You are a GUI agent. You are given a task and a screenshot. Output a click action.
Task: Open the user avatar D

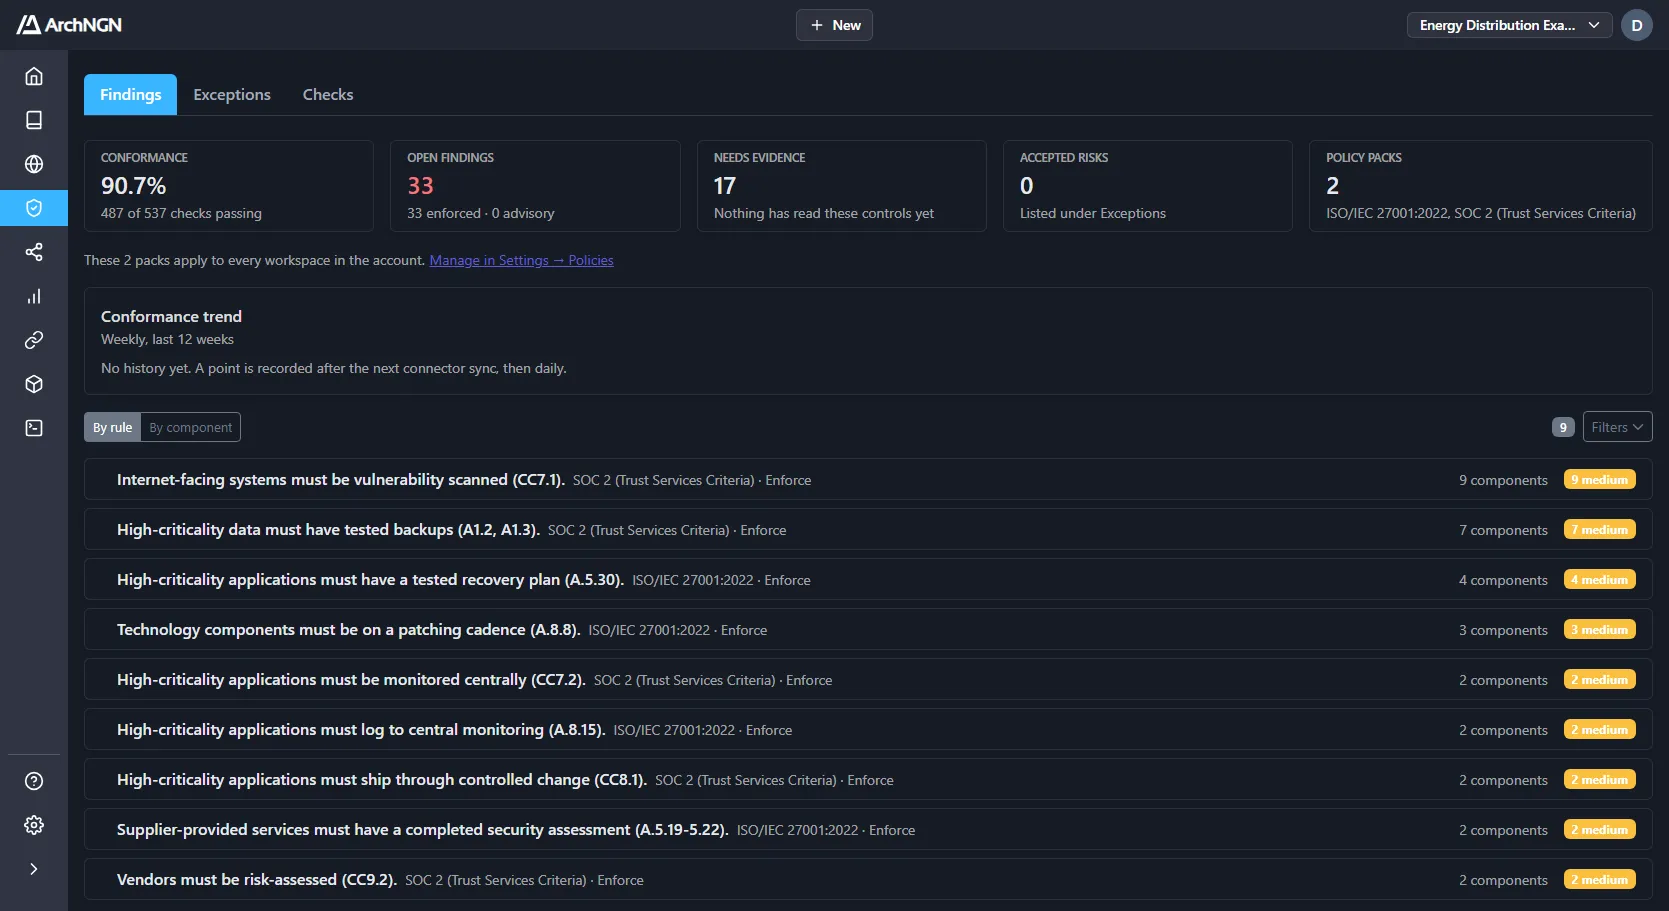pyautogui.click(x=1637, y=25)
